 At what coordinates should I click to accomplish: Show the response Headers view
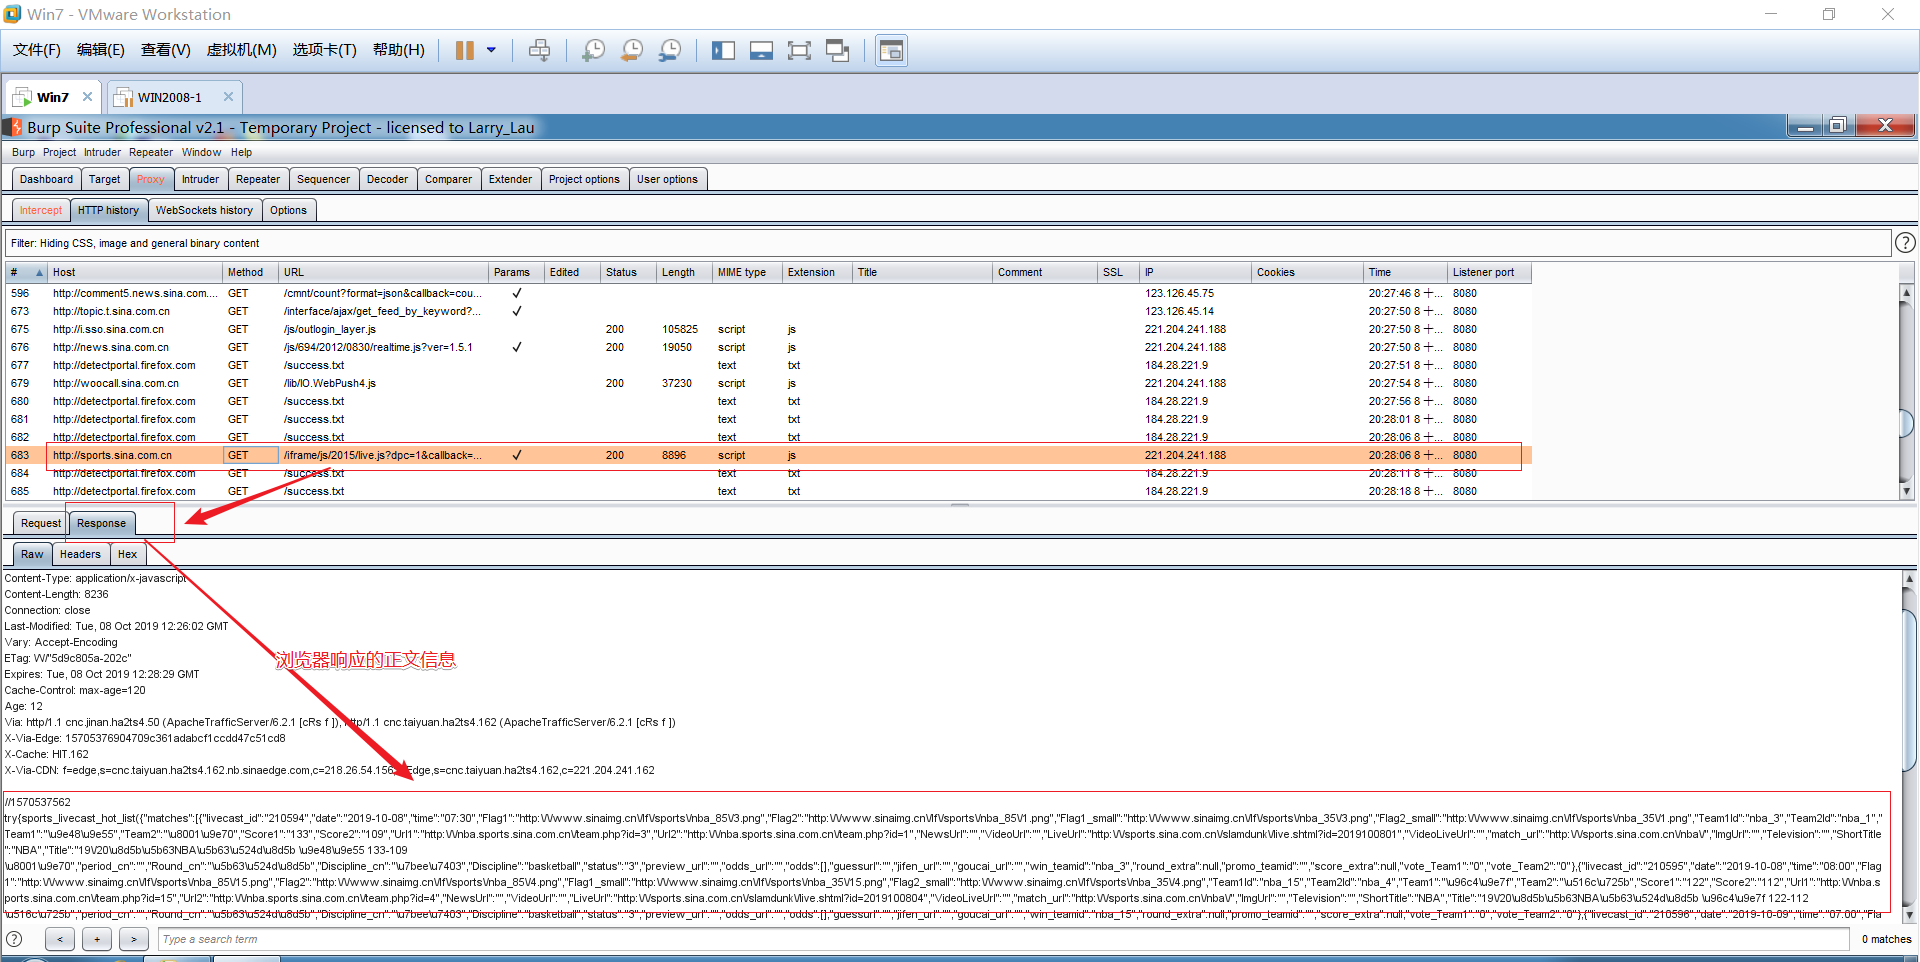80,554
